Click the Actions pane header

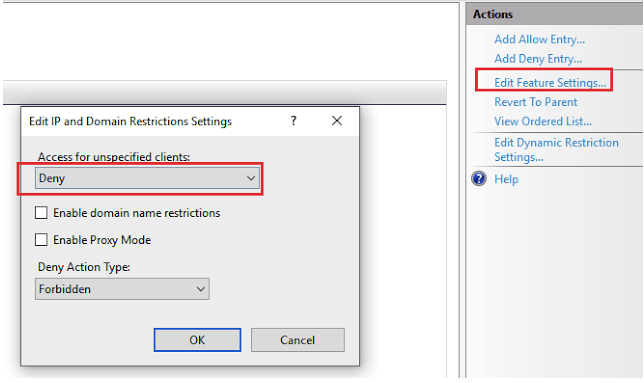click(554, 14)
